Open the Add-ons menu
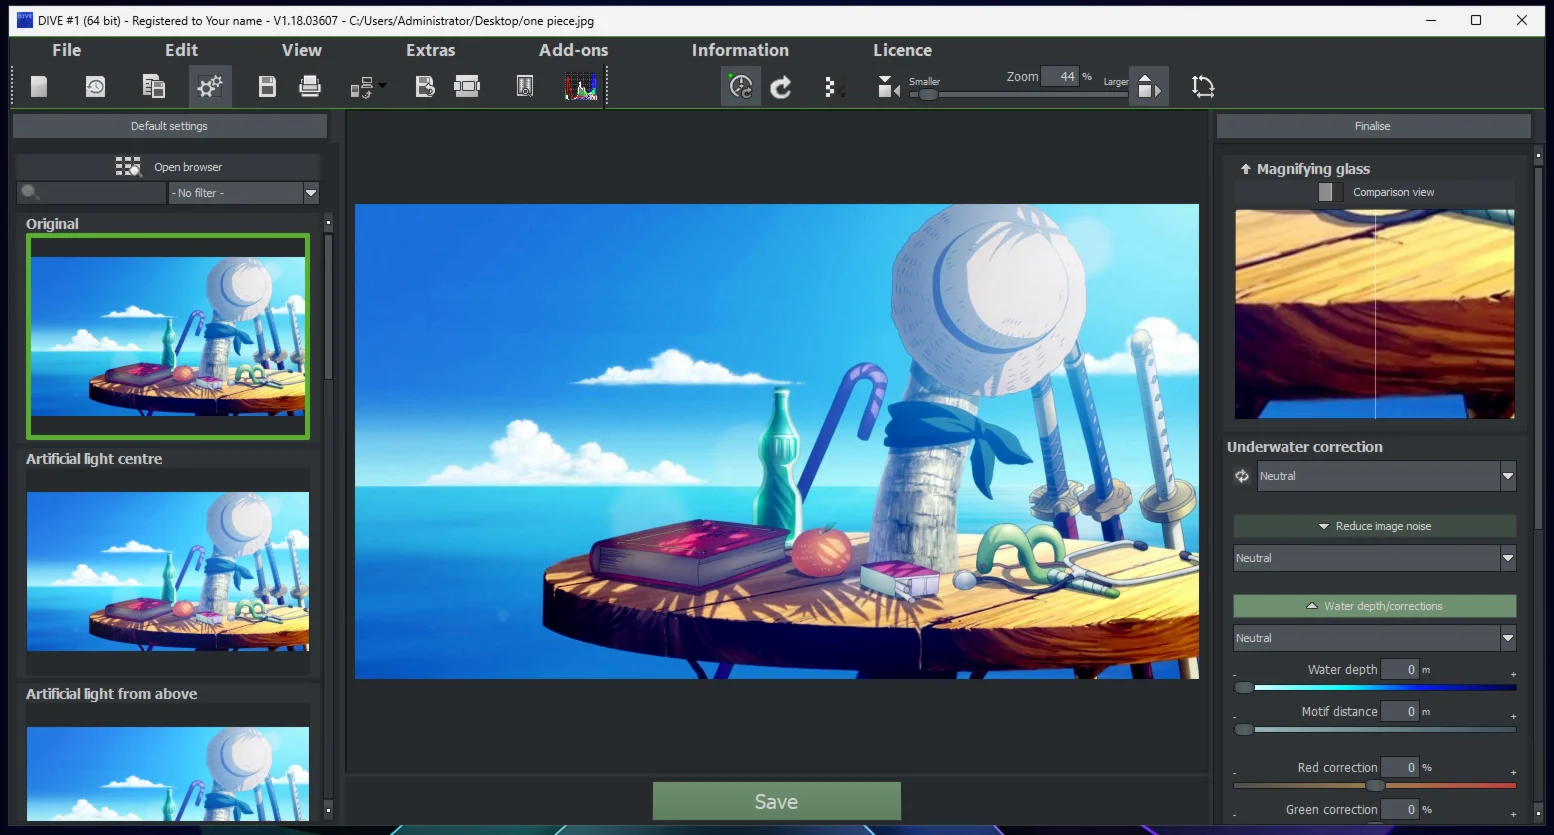 [573, 50]
